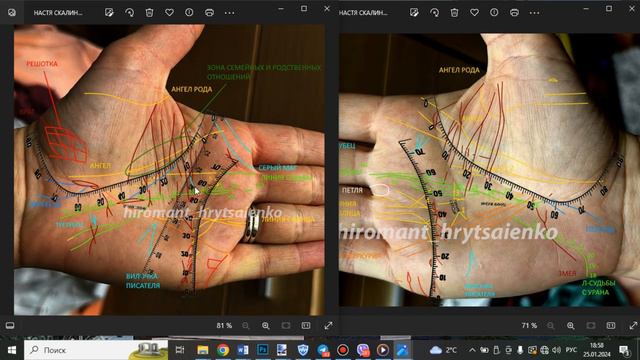
Task: Fit image to window in left Photos window
Action: click(286, 325)
